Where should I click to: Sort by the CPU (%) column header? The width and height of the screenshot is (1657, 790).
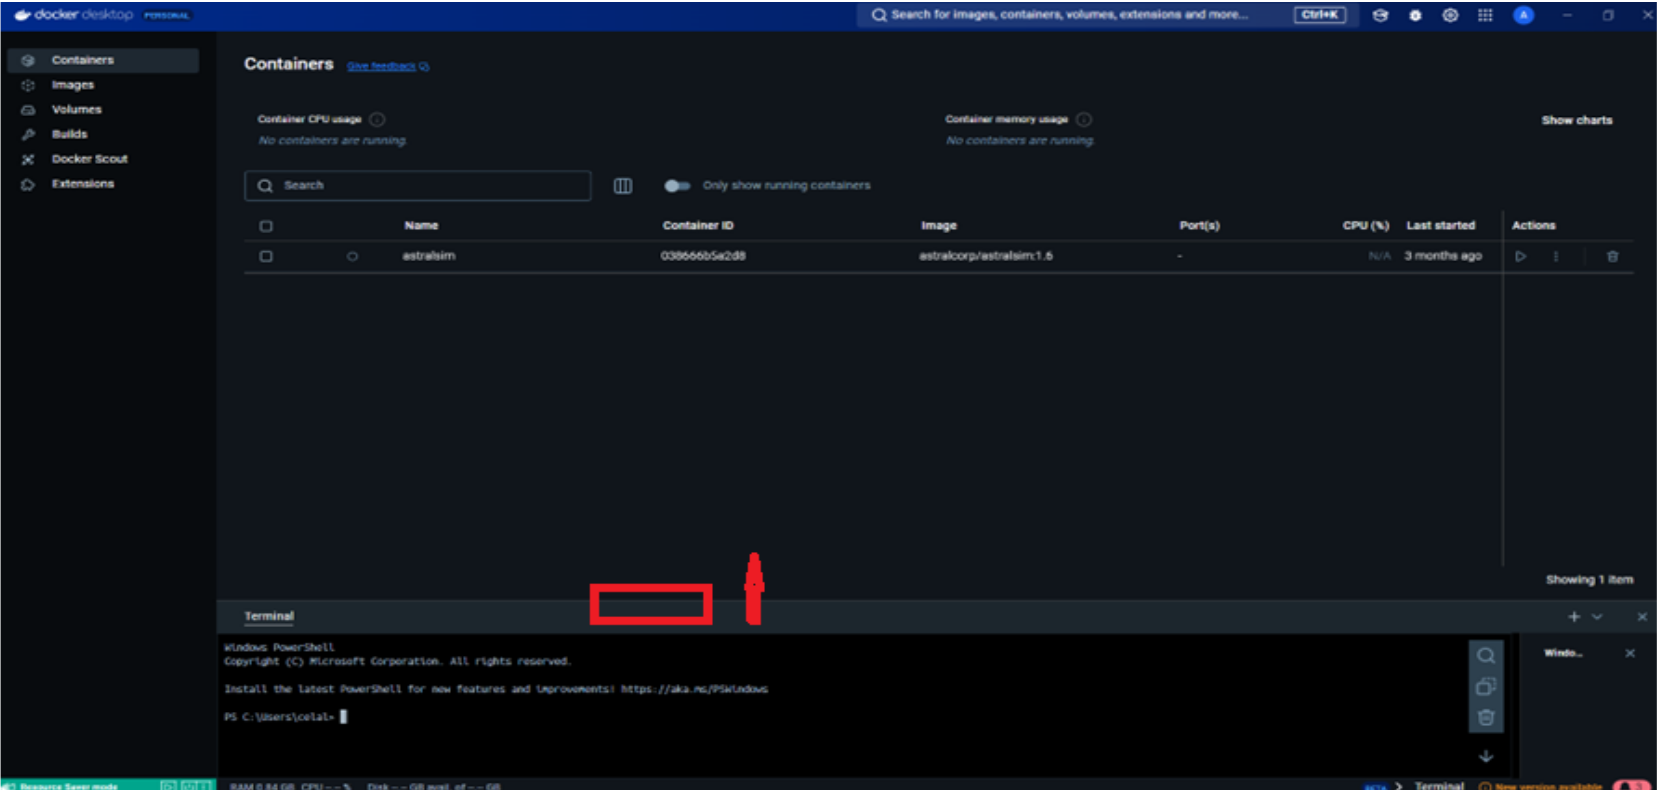pyautogui.click(x=1366, y=226)
